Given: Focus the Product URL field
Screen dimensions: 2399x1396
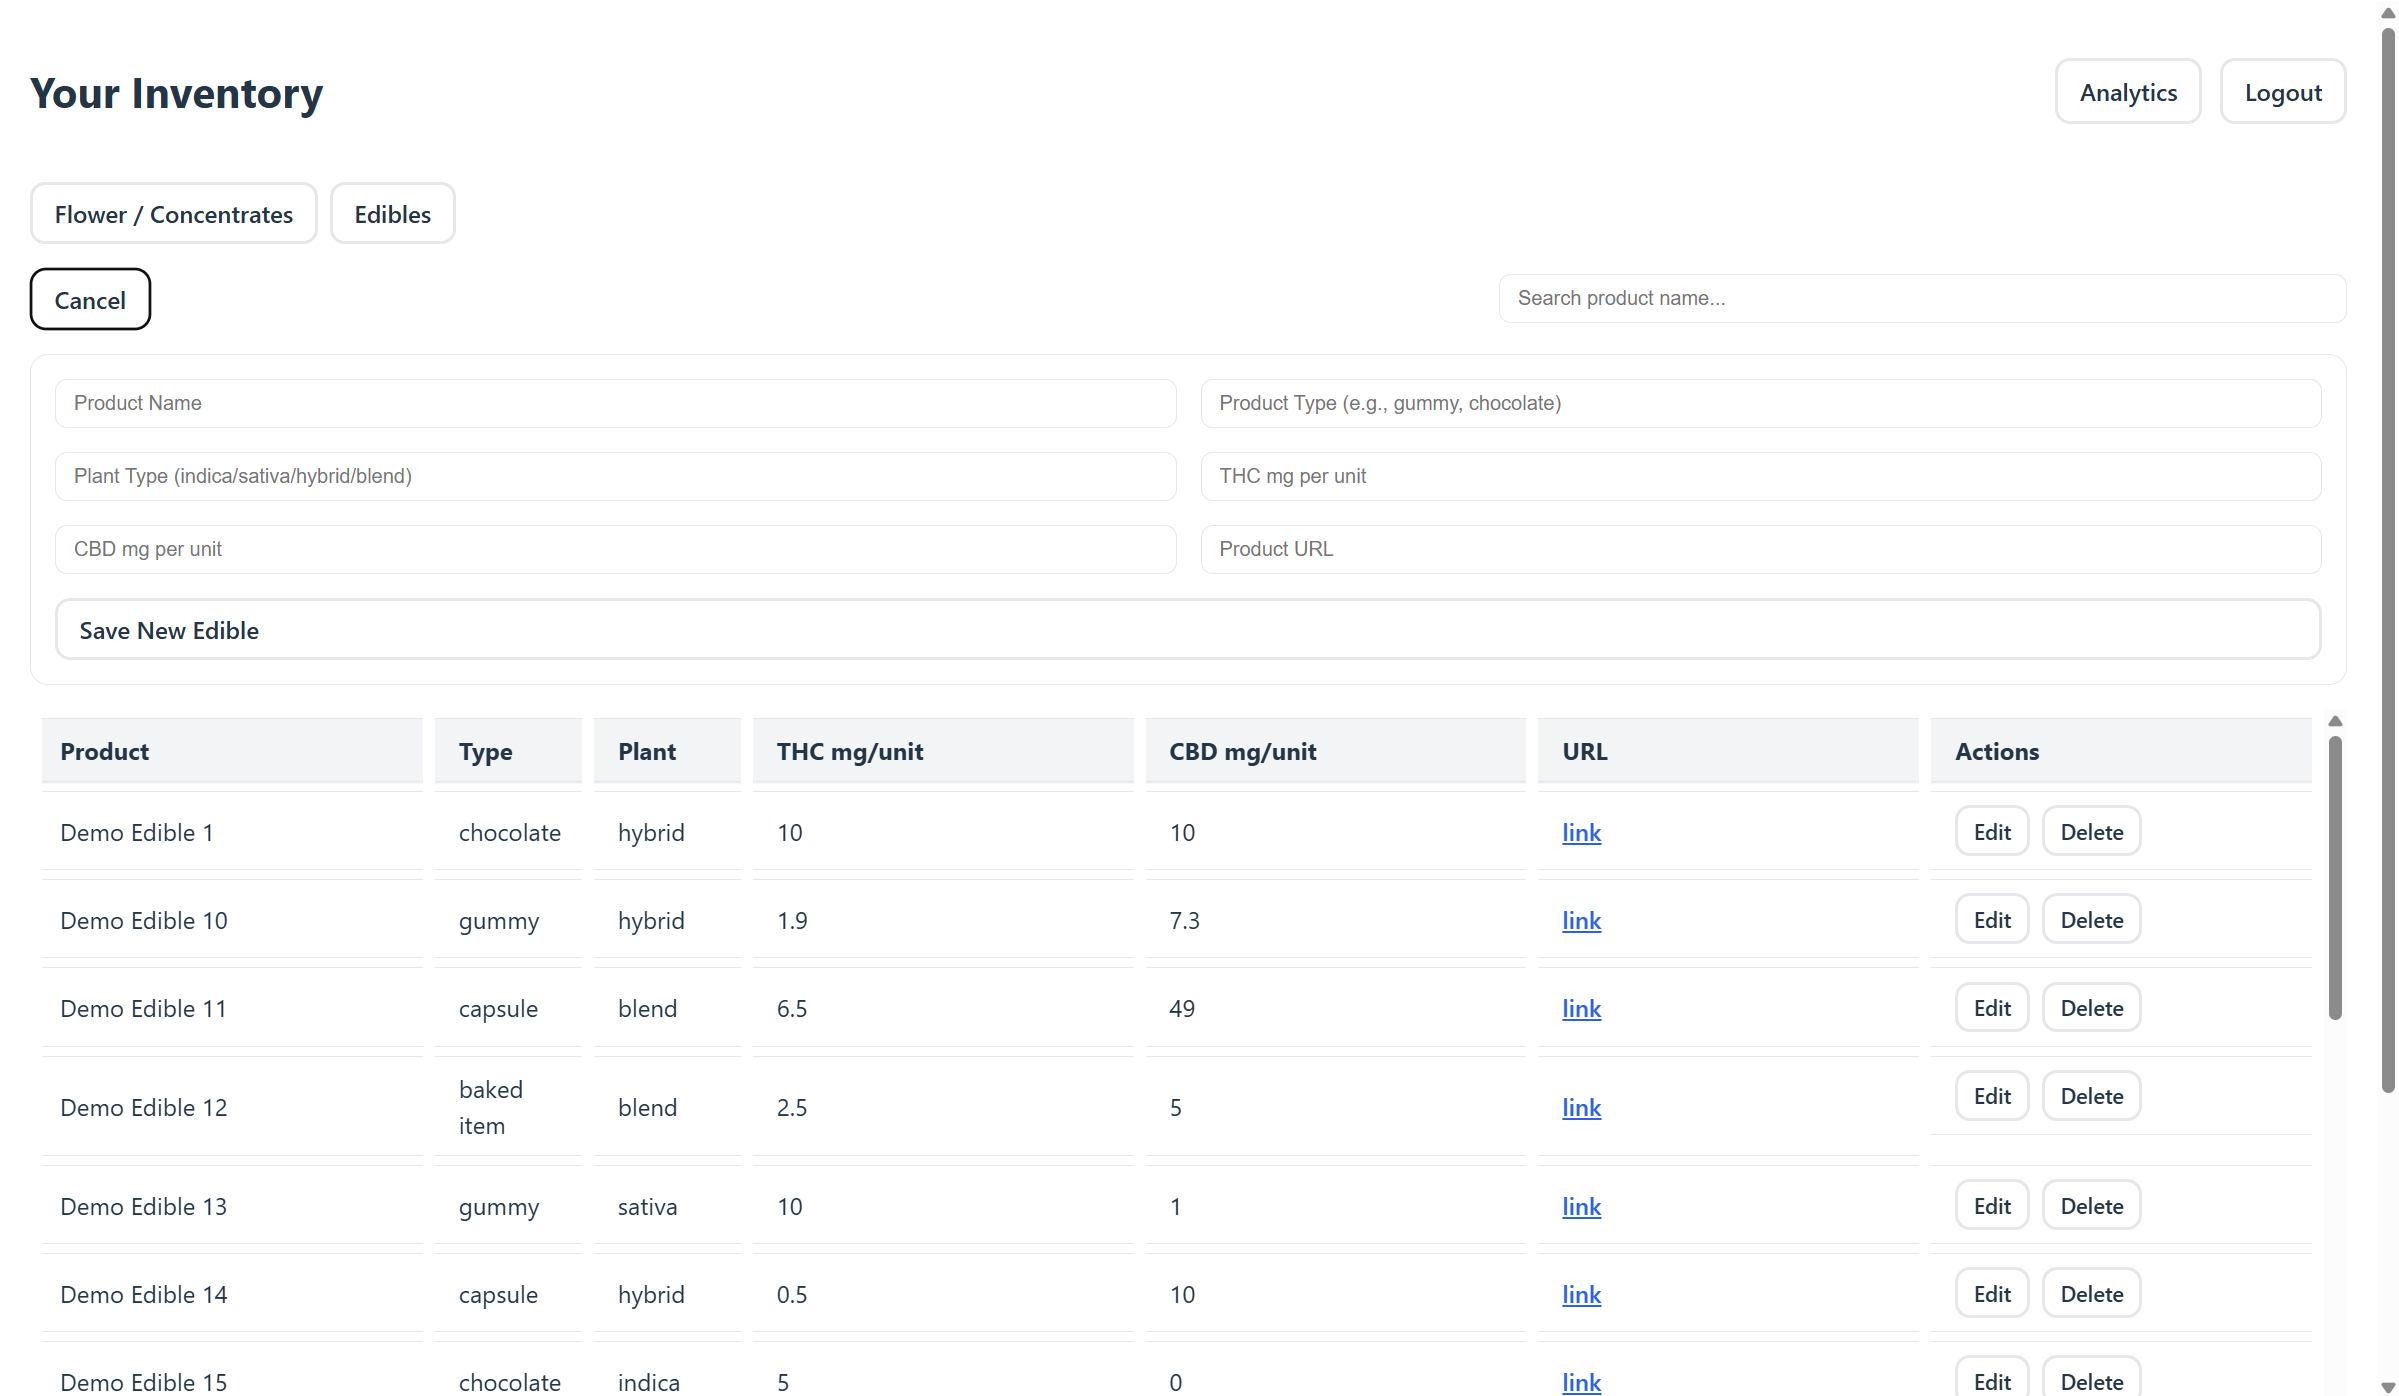Looking at the screenshot, I should pos(1760,549).
